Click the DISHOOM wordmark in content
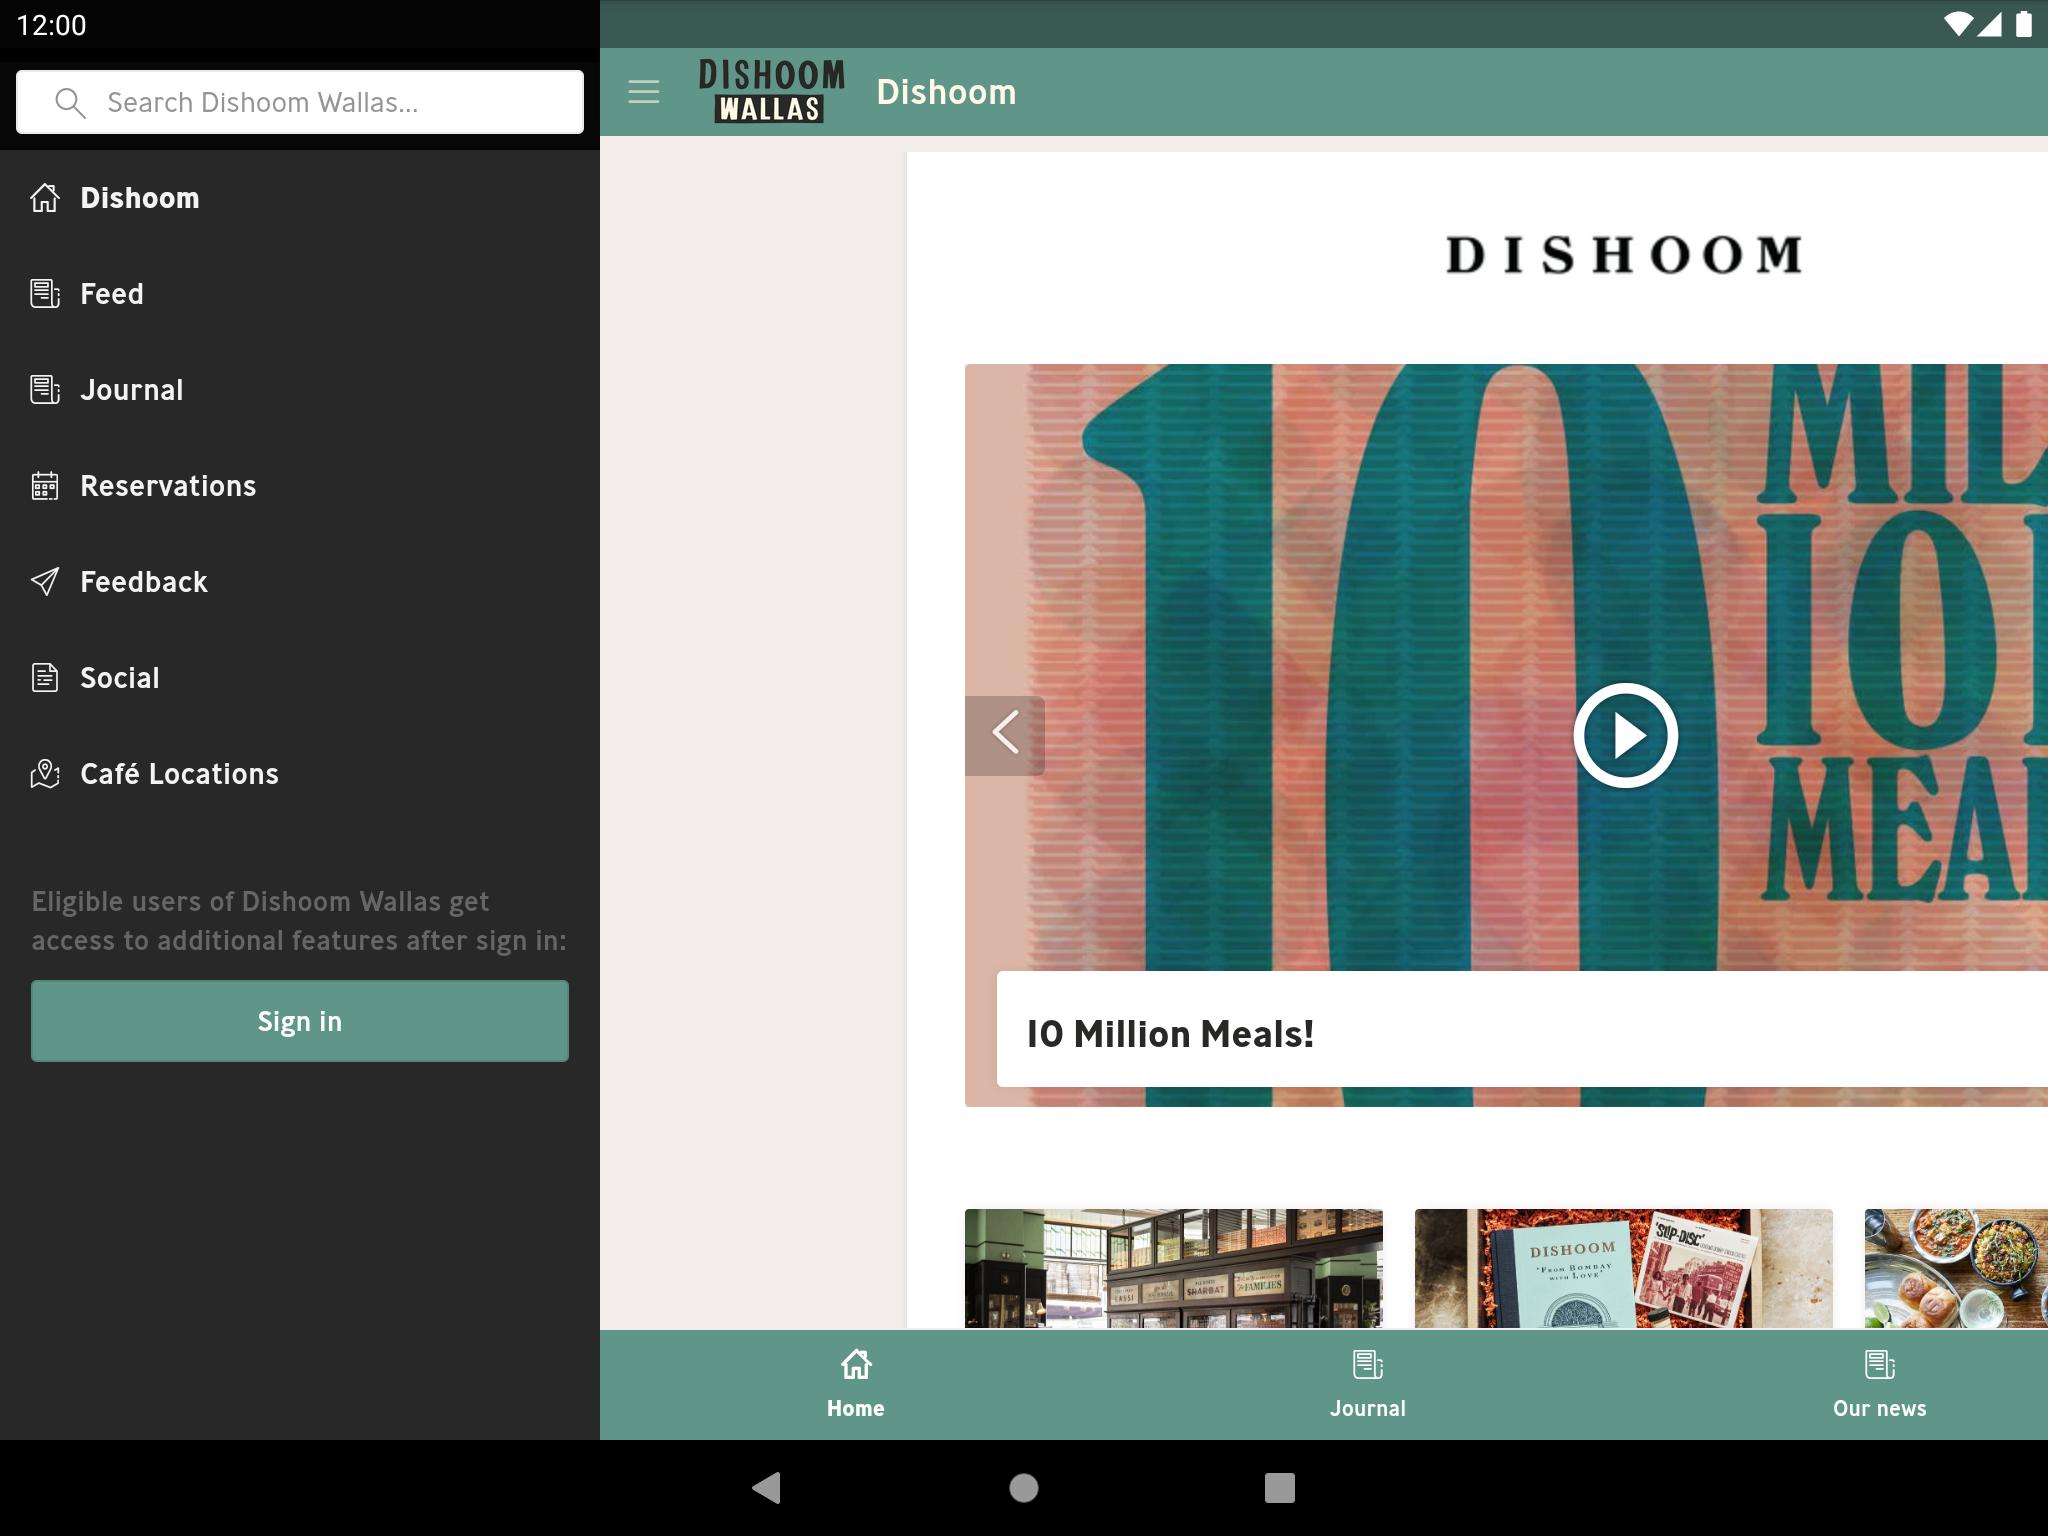The image size is (2048, 1536). point(1624,255)
